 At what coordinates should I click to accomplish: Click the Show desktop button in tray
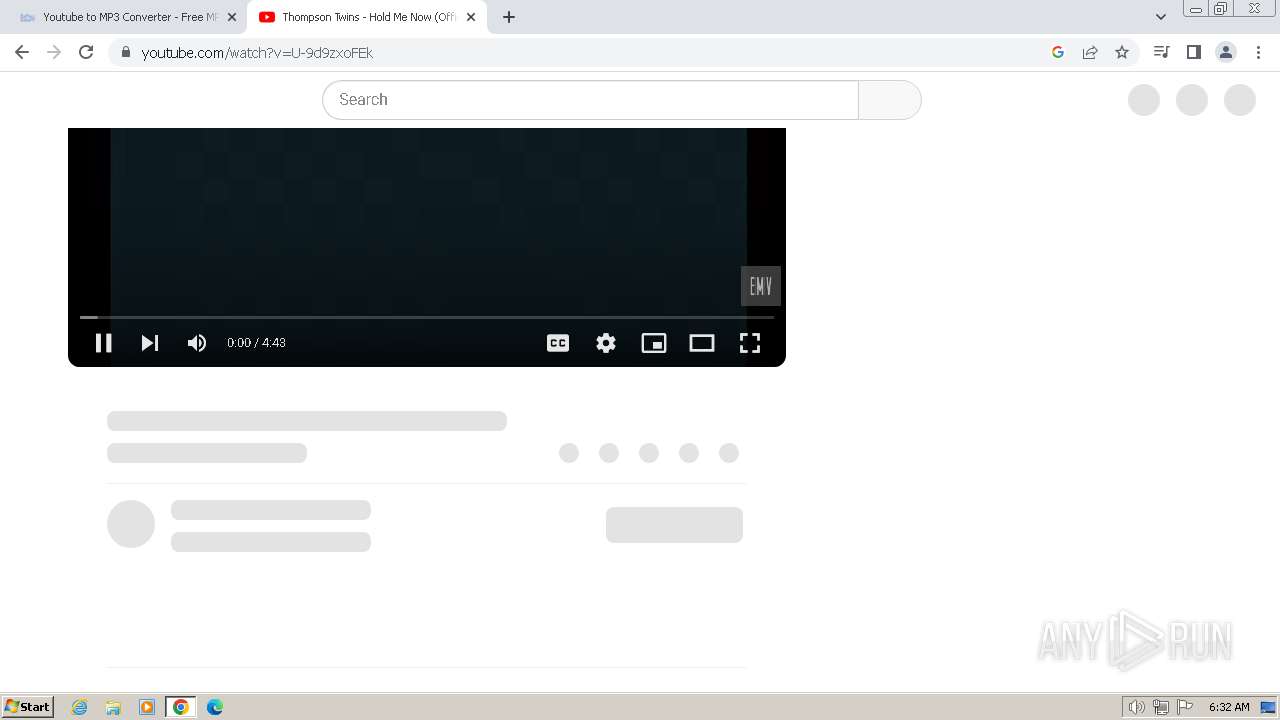pyautogui.click(x=1269, y=707)
